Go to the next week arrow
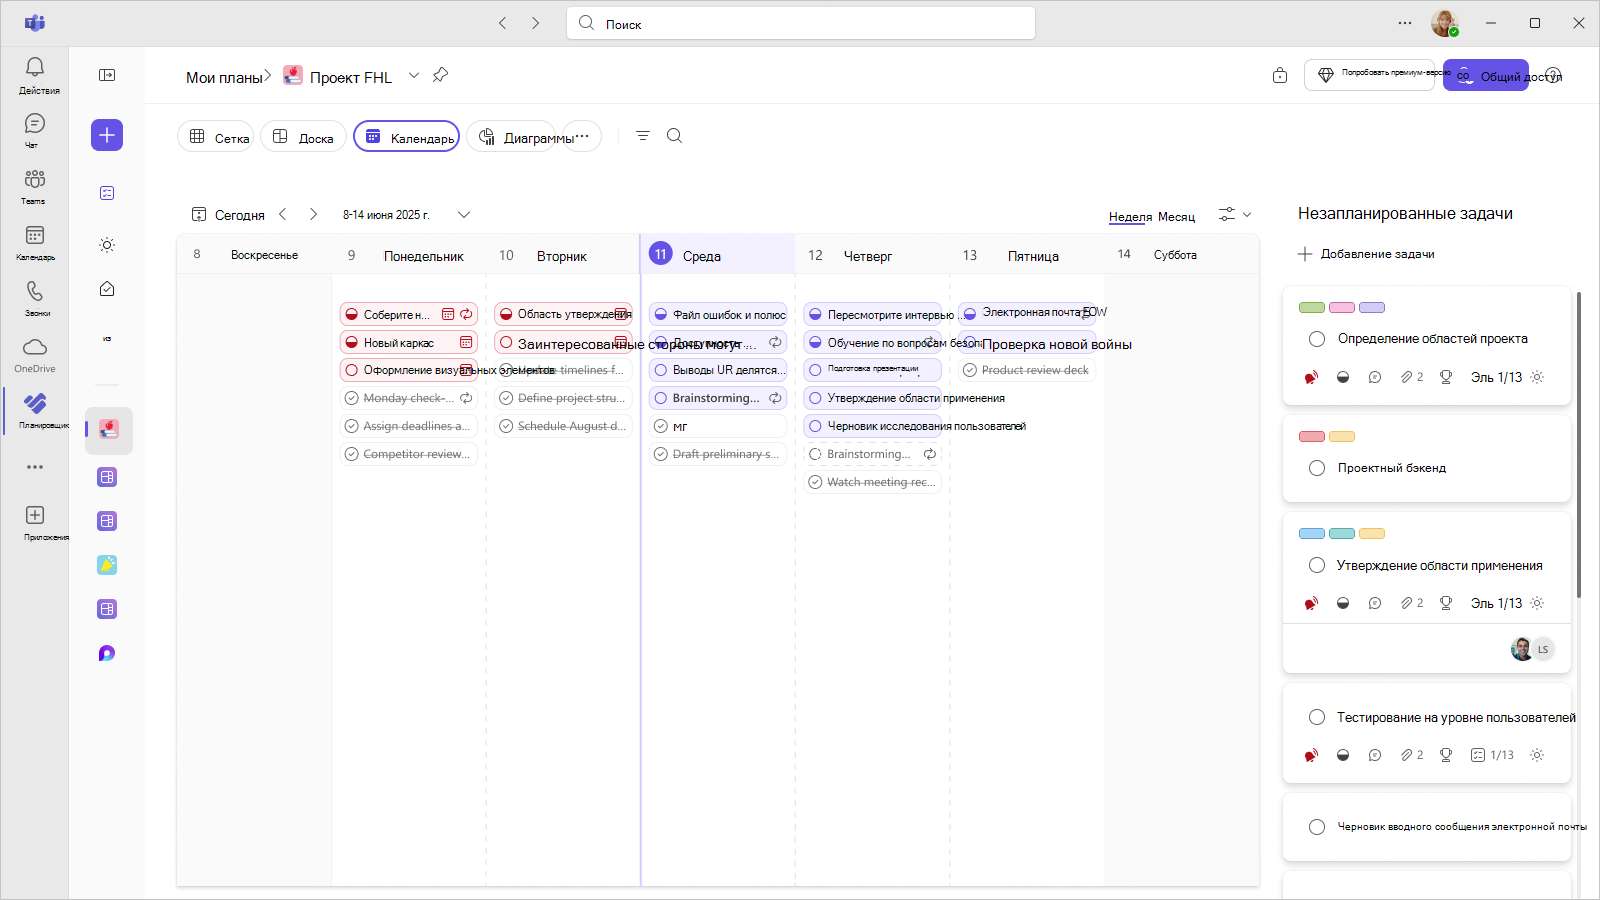Screen dimensions: 1600x900 pyautogui.click(x=314, y=214)
